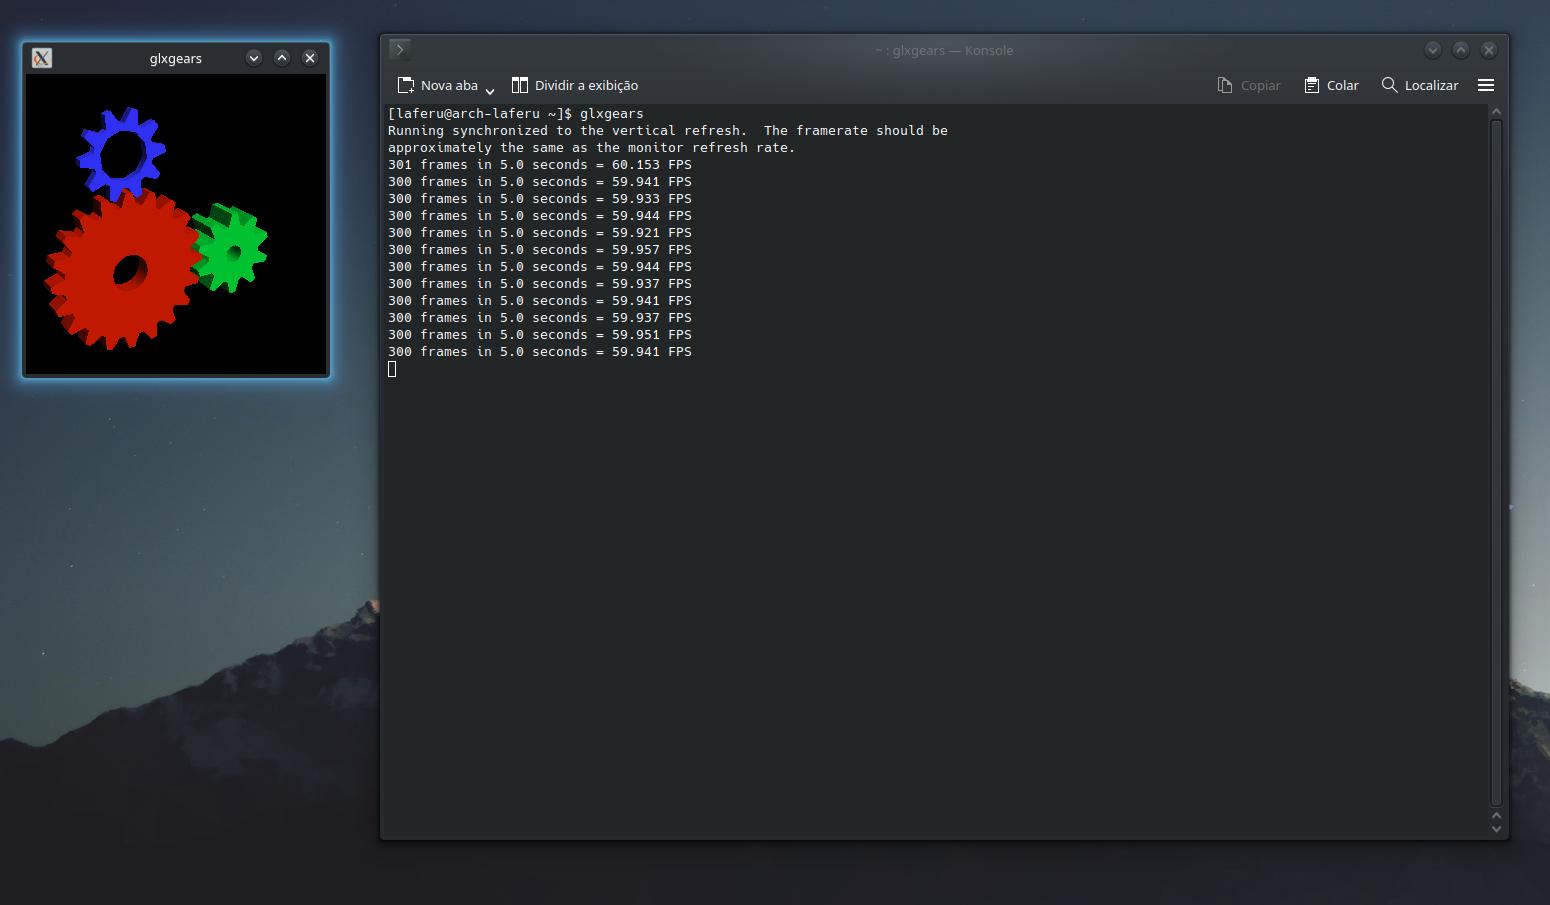Click the blue gear in glxgears window
The image size is (1550, 905).
(121, 154)
